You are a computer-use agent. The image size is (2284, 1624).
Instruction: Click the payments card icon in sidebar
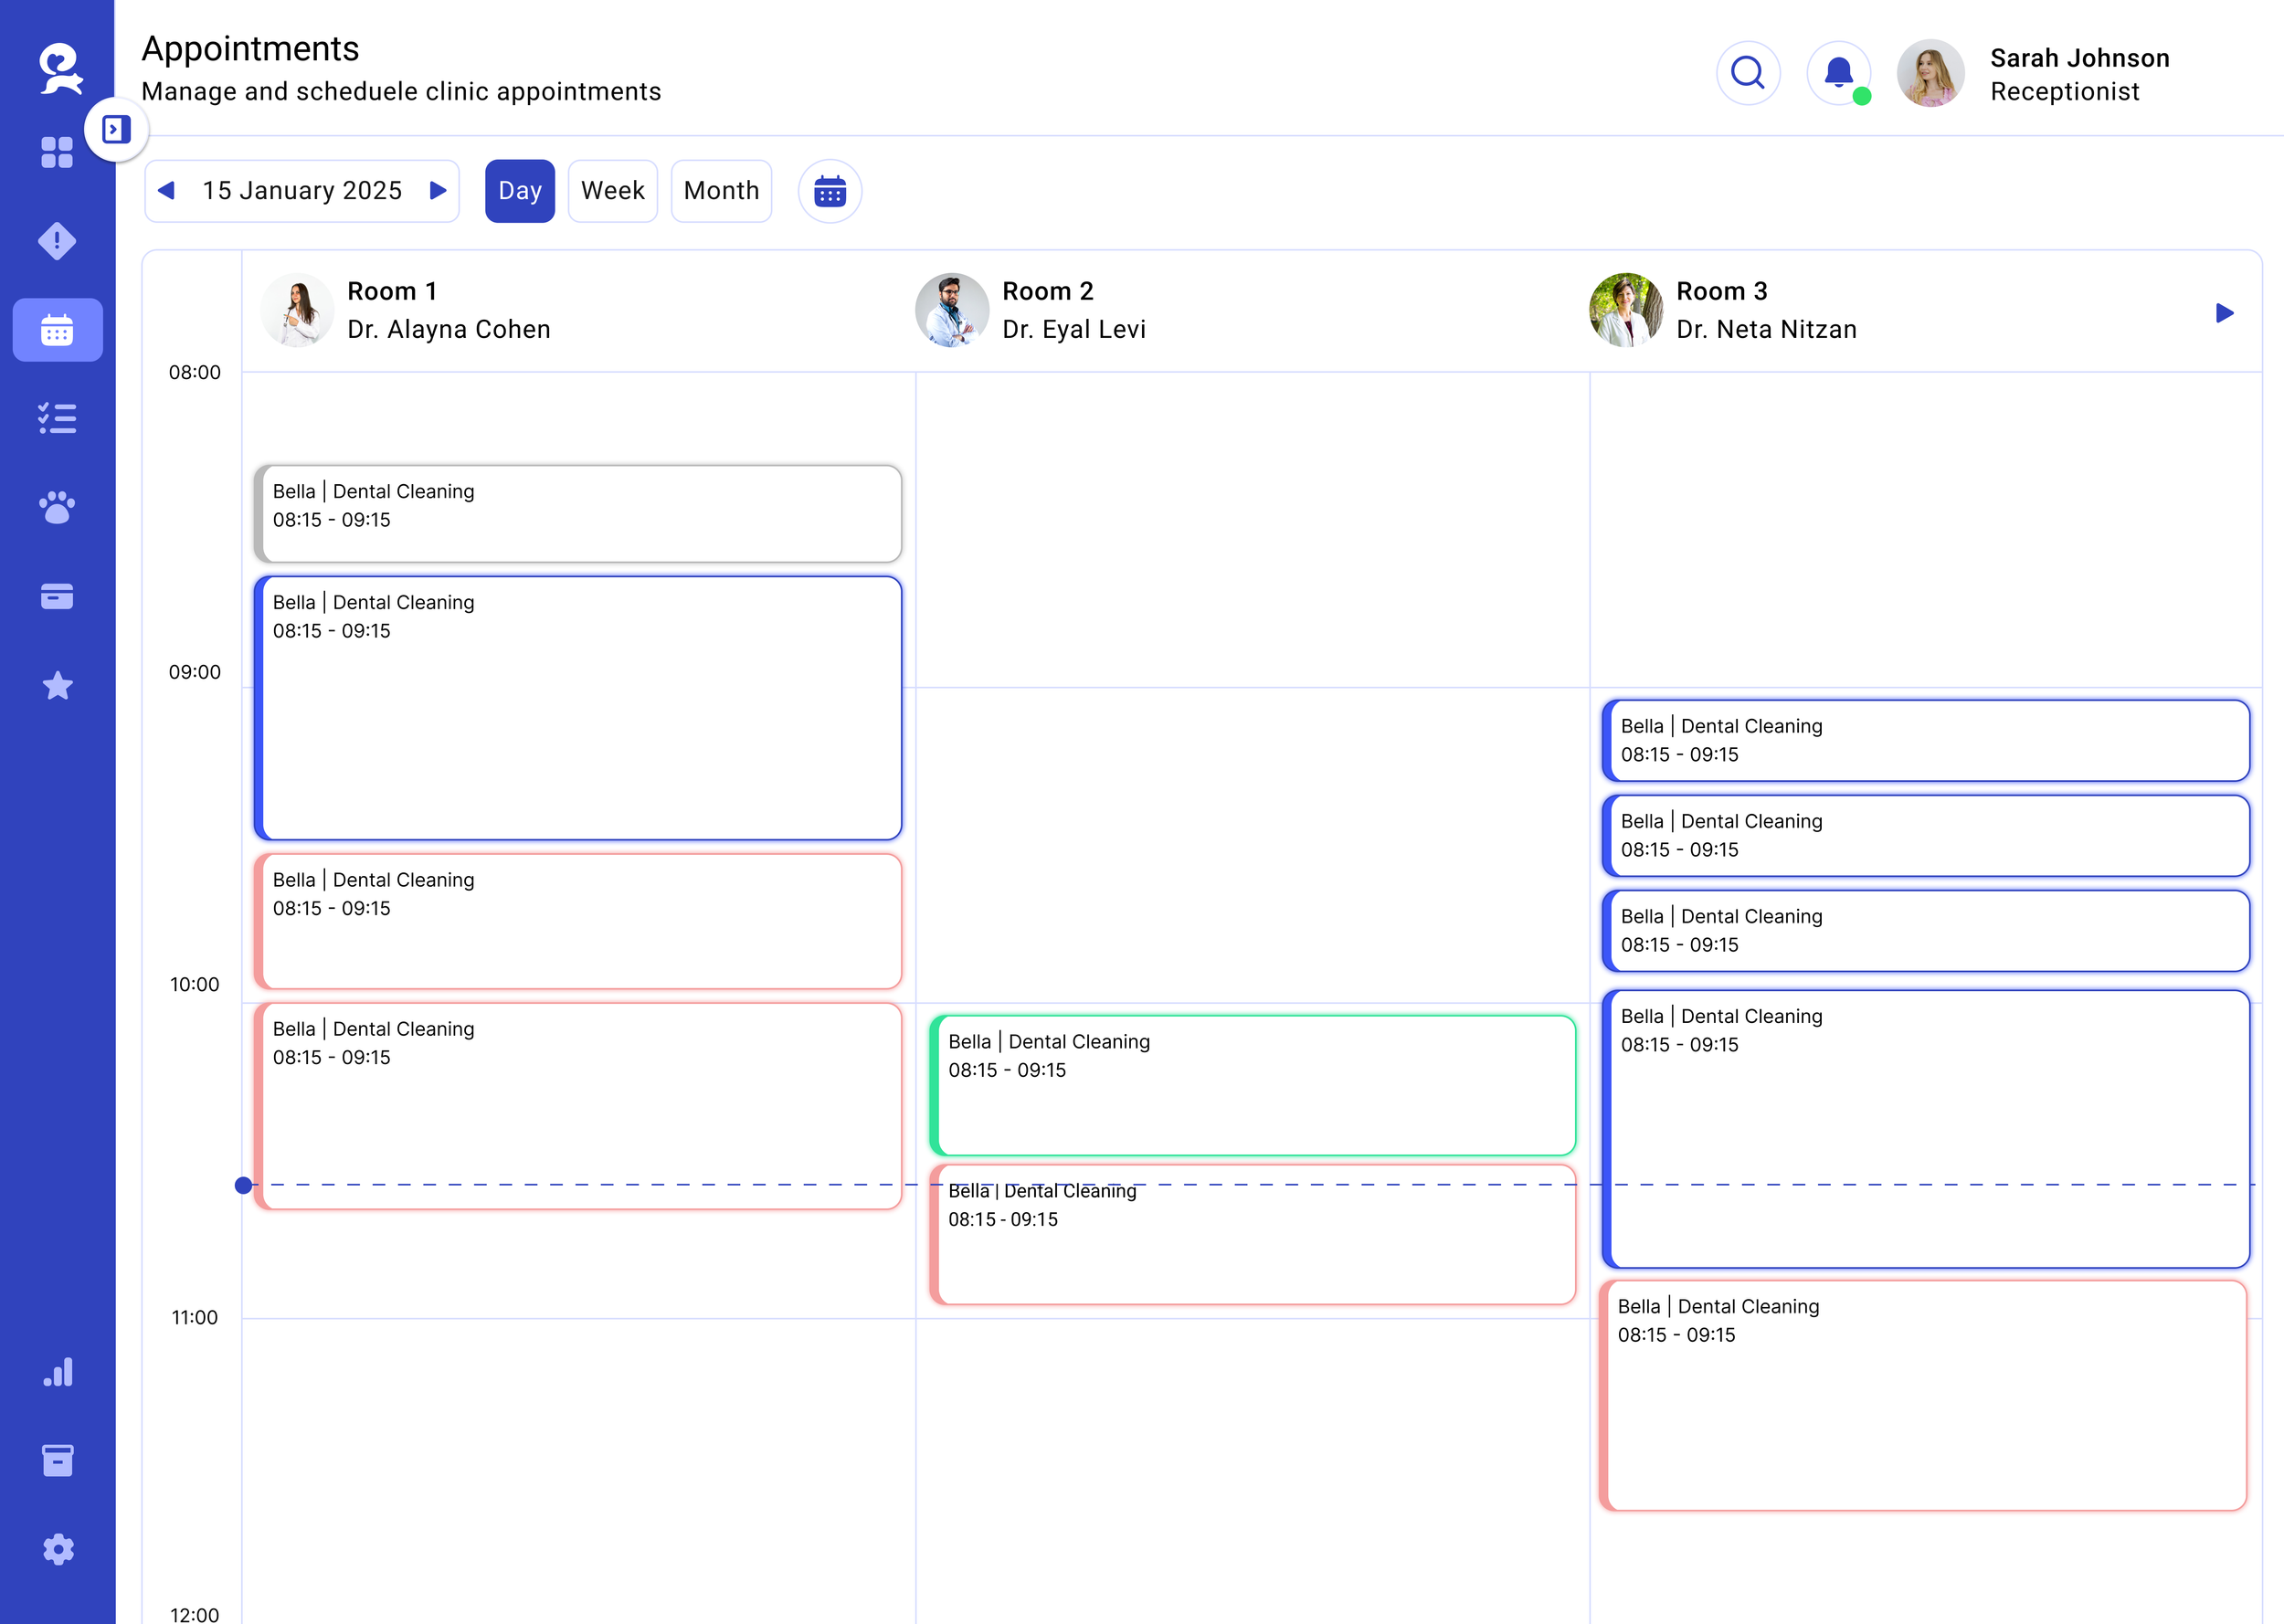(57, 596)
